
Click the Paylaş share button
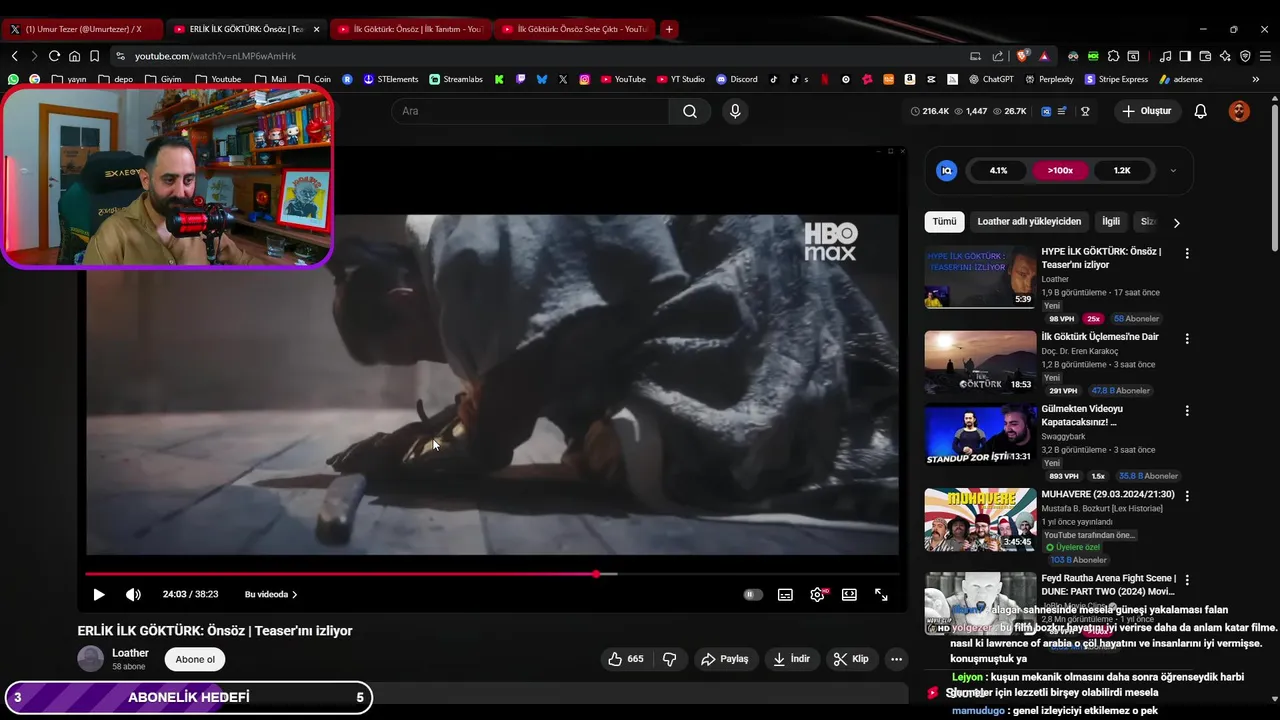tap(725, 659)
